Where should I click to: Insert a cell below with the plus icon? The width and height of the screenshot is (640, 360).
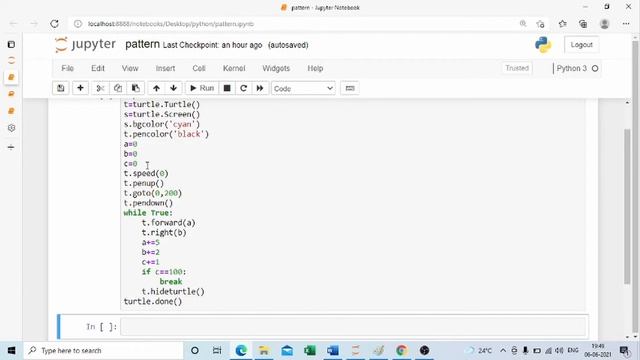tap(80, 88)
